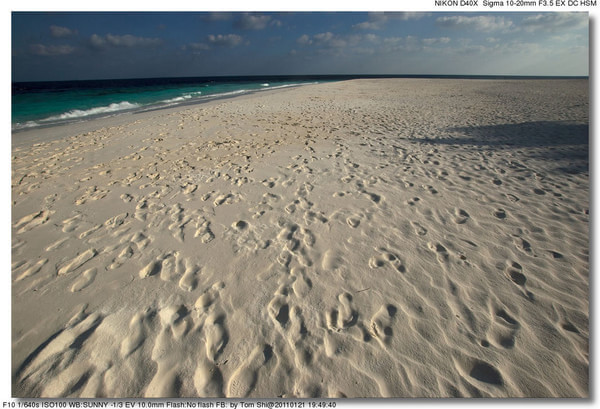
Task: Click the horizon line where sand meets sky
Action: pyautogui.click(x=450, y=77)
